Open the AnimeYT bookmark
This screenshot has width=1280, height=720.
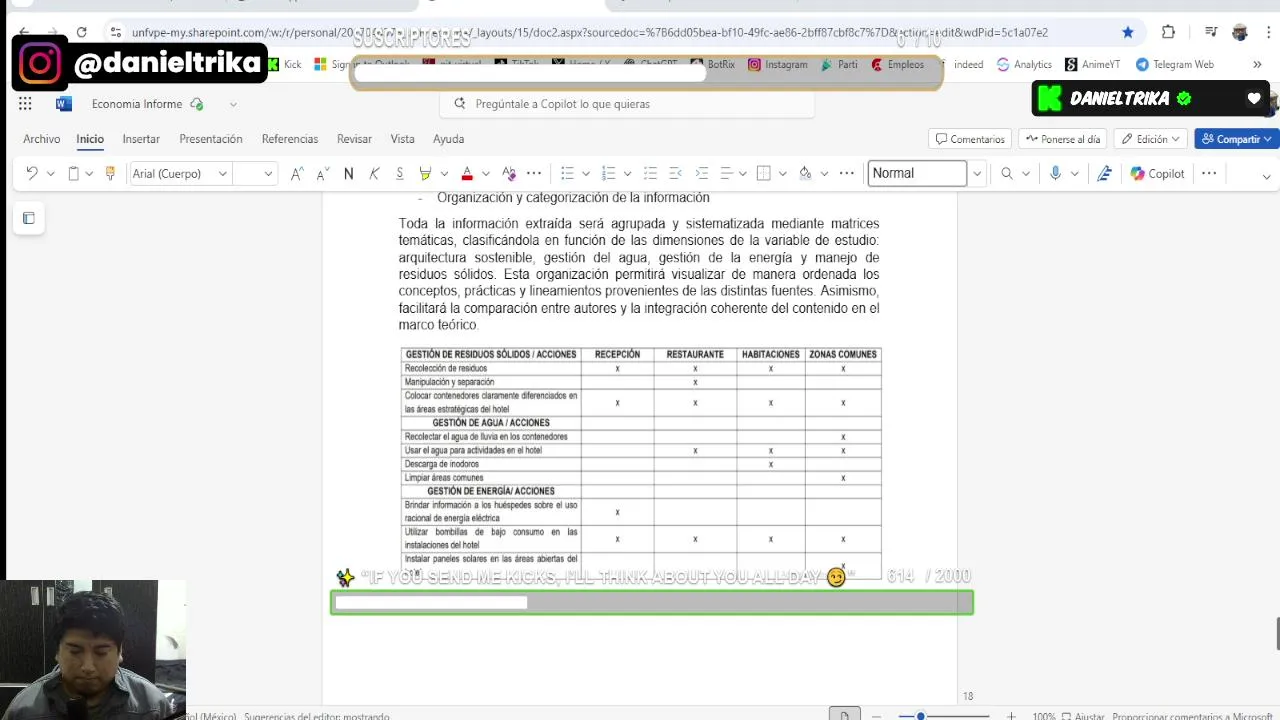pyautogui.click(x=1092, y=64)
